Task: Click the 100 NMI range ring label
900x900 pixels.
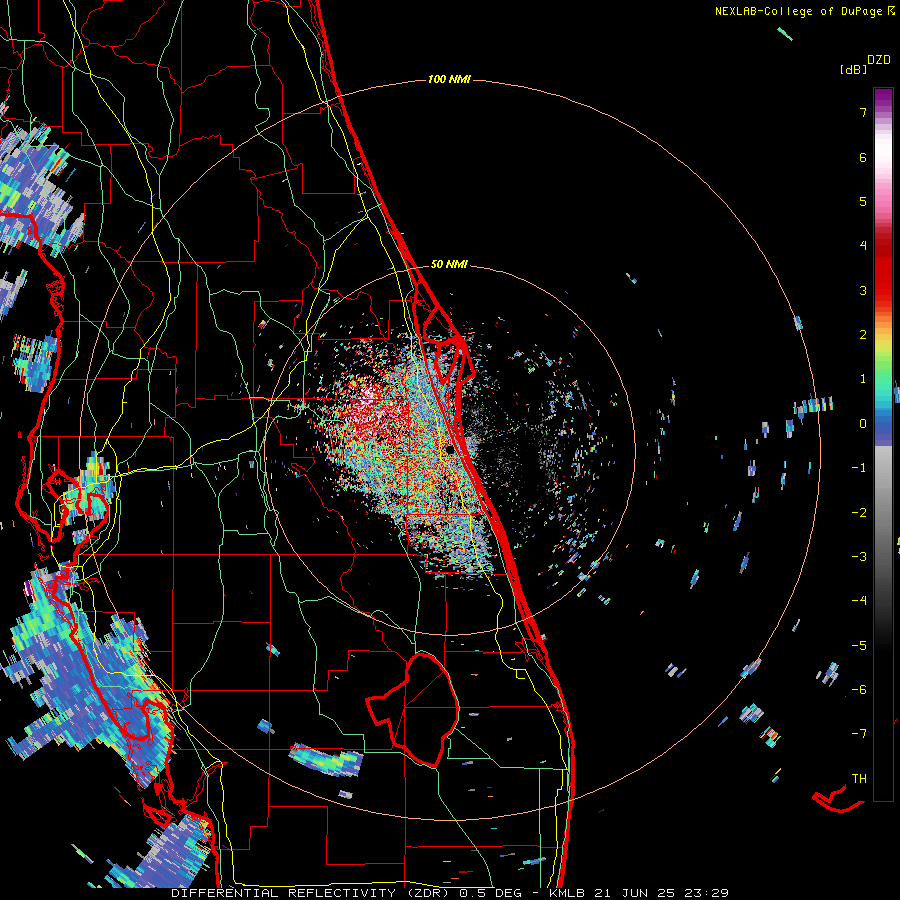Action: click(449, 79)
